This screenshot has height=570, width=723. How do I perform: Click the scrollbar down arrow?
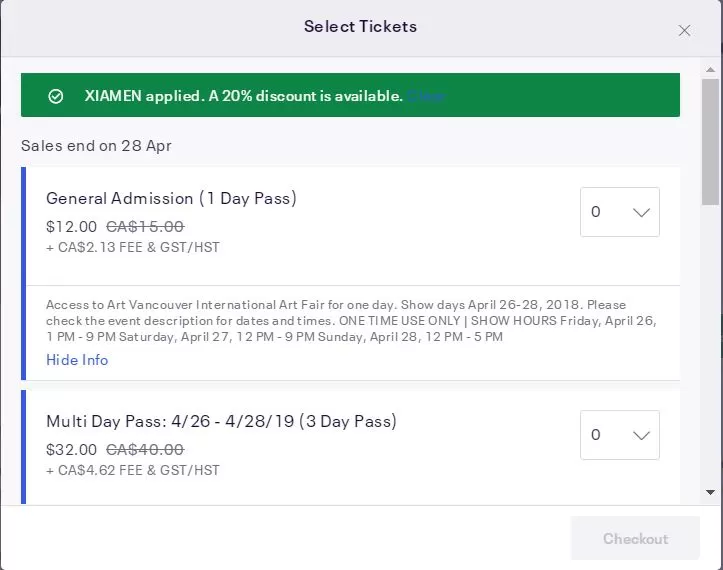tap(711, 493)
